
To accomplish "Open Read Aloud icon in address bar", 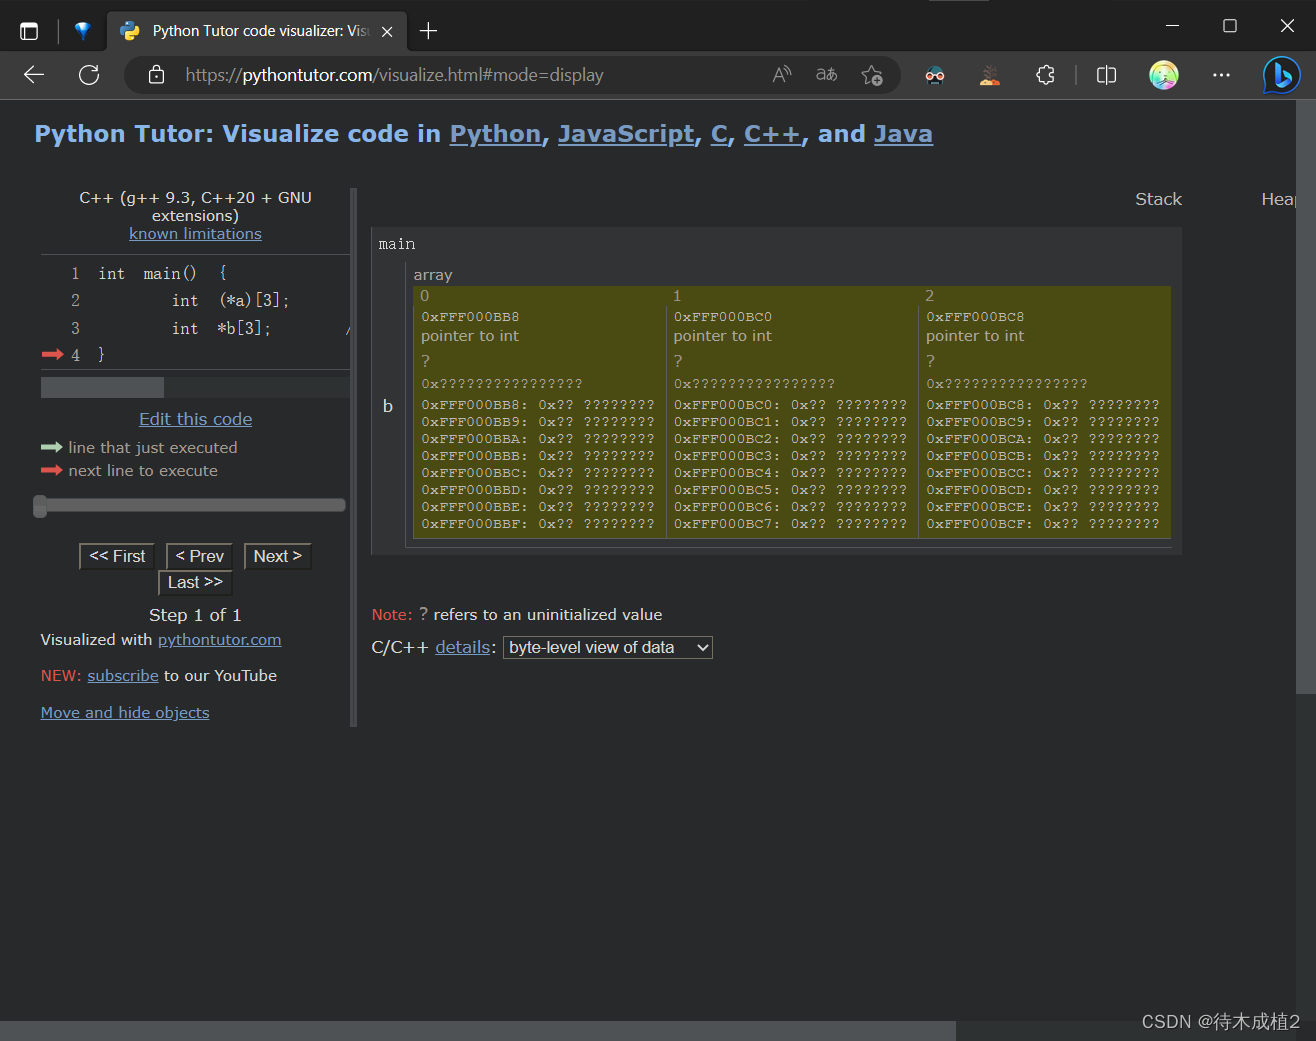I will tap(782, 75).
